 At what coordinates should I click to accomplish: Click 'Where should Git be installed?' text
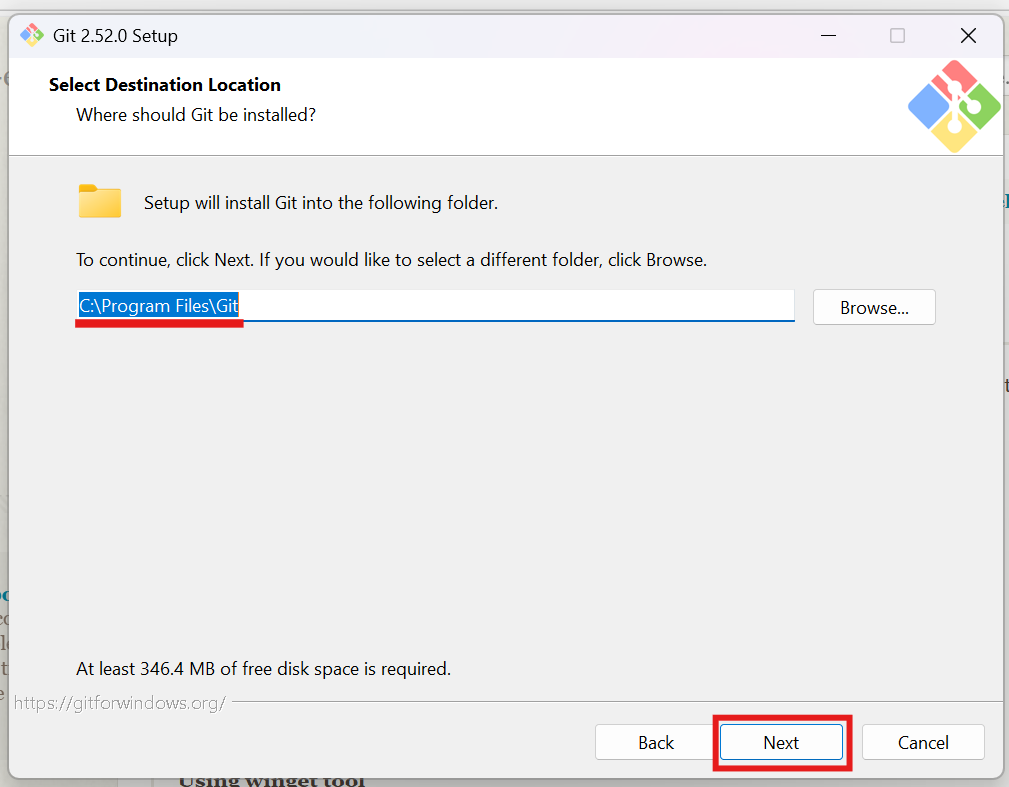click(x=196, y=115)
